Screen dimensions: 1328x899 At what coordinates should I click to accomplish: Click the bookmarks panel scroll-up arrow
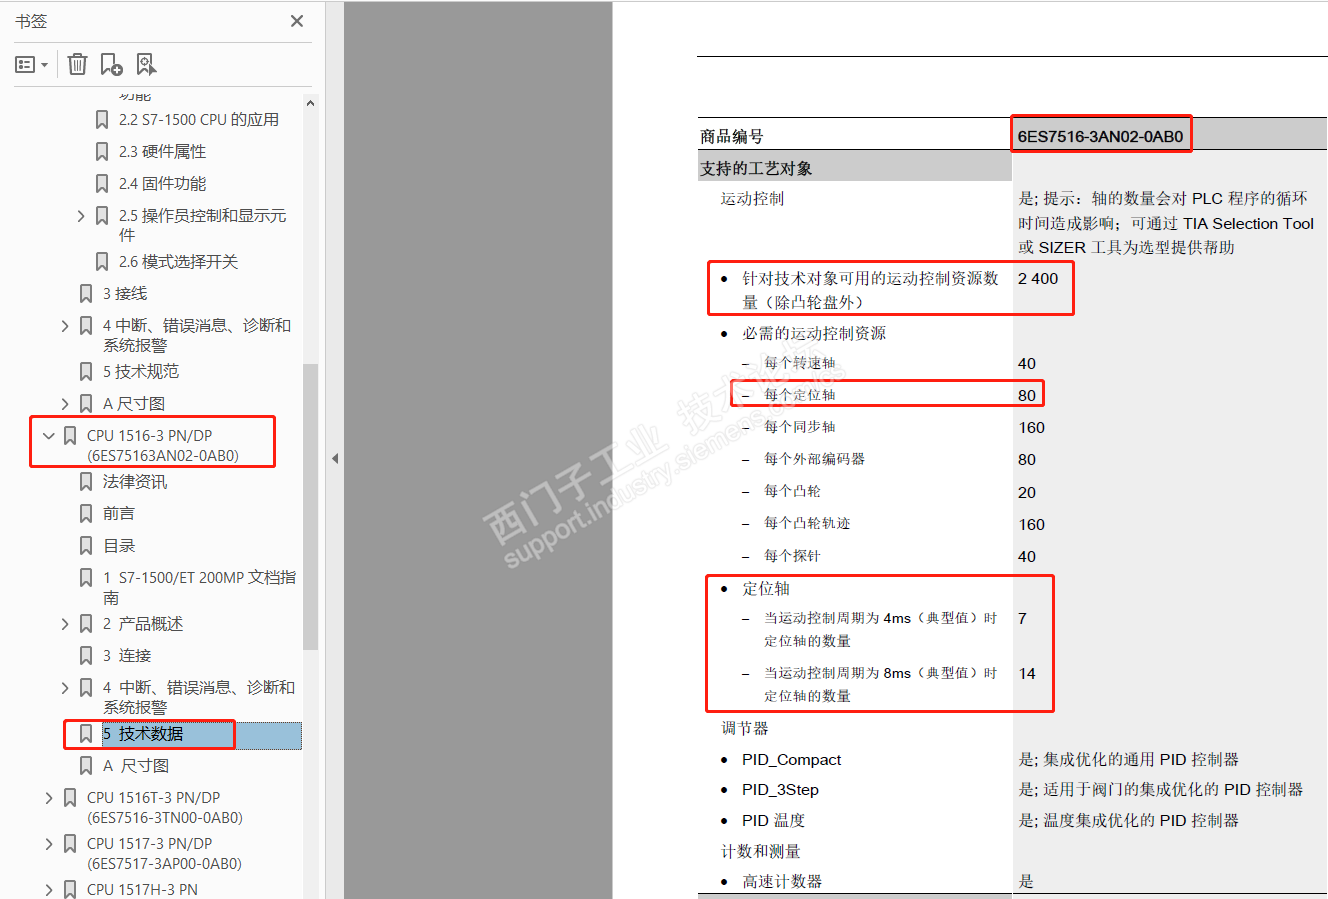tap(310, 103)
